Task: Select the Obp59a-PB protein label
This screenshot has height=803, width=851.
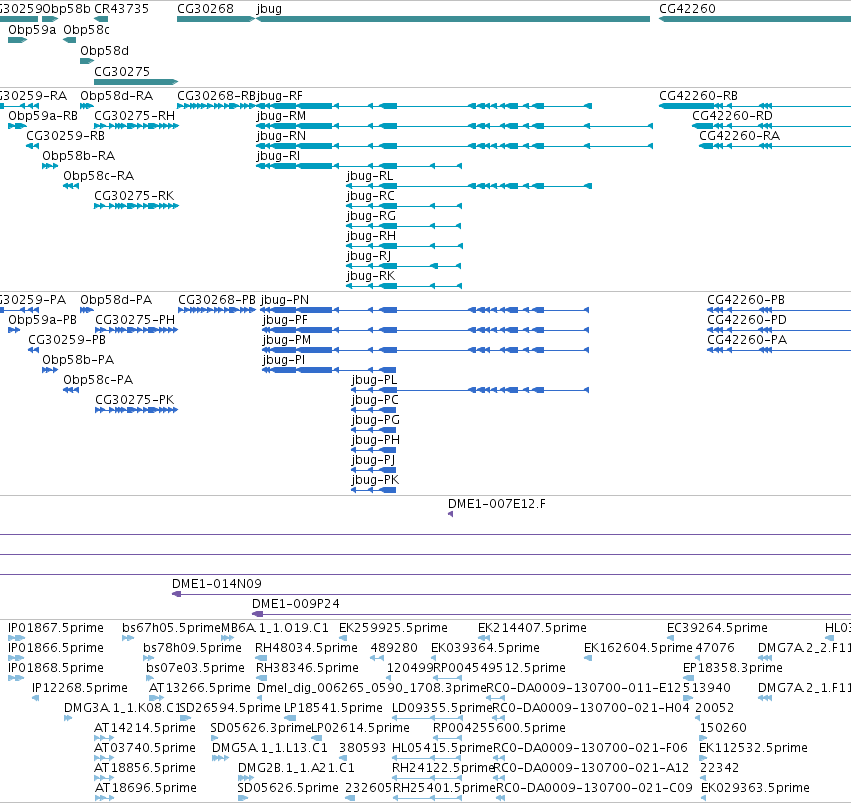Action: (42, 320)
